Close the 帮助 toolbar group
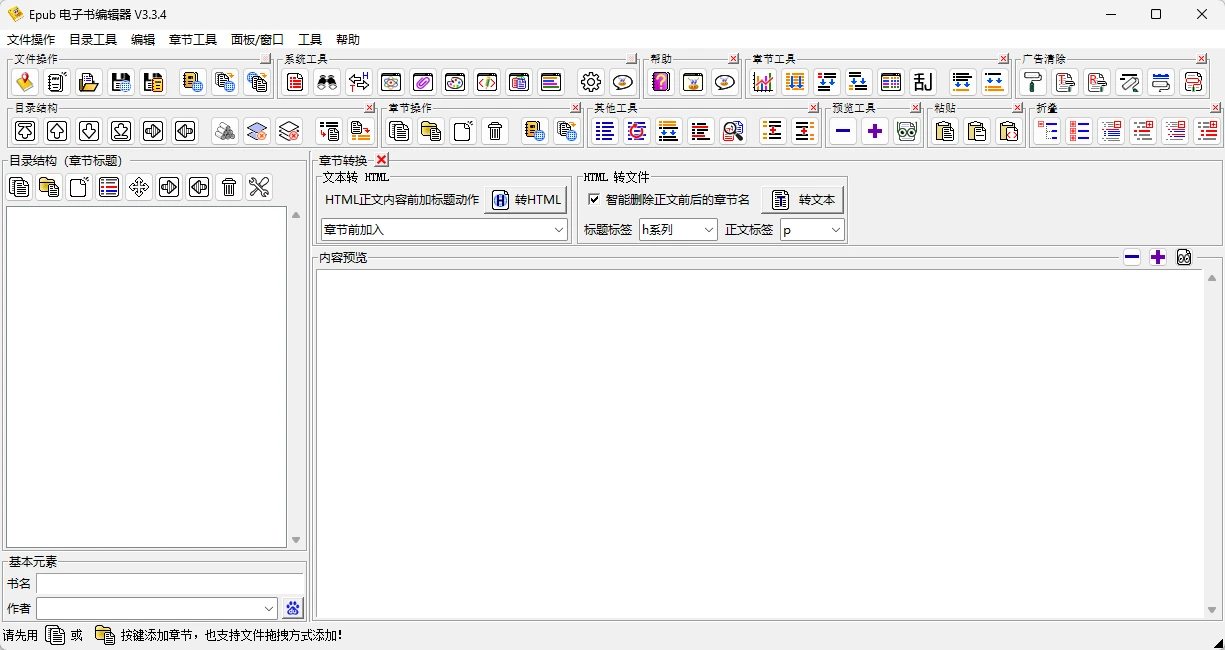Image resolution: width=1225 pixels, height=650 pixels. (734, 59)
